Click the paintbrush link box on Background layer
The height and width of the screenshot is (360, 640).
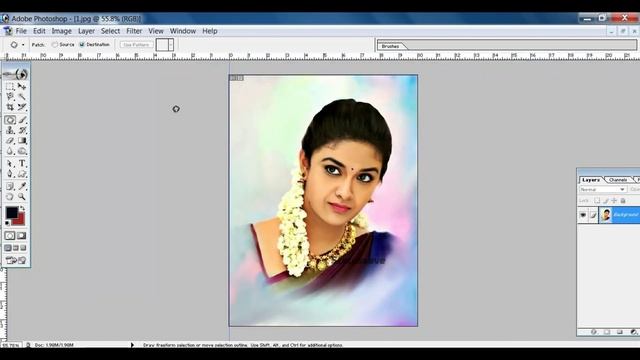(593, 215)
